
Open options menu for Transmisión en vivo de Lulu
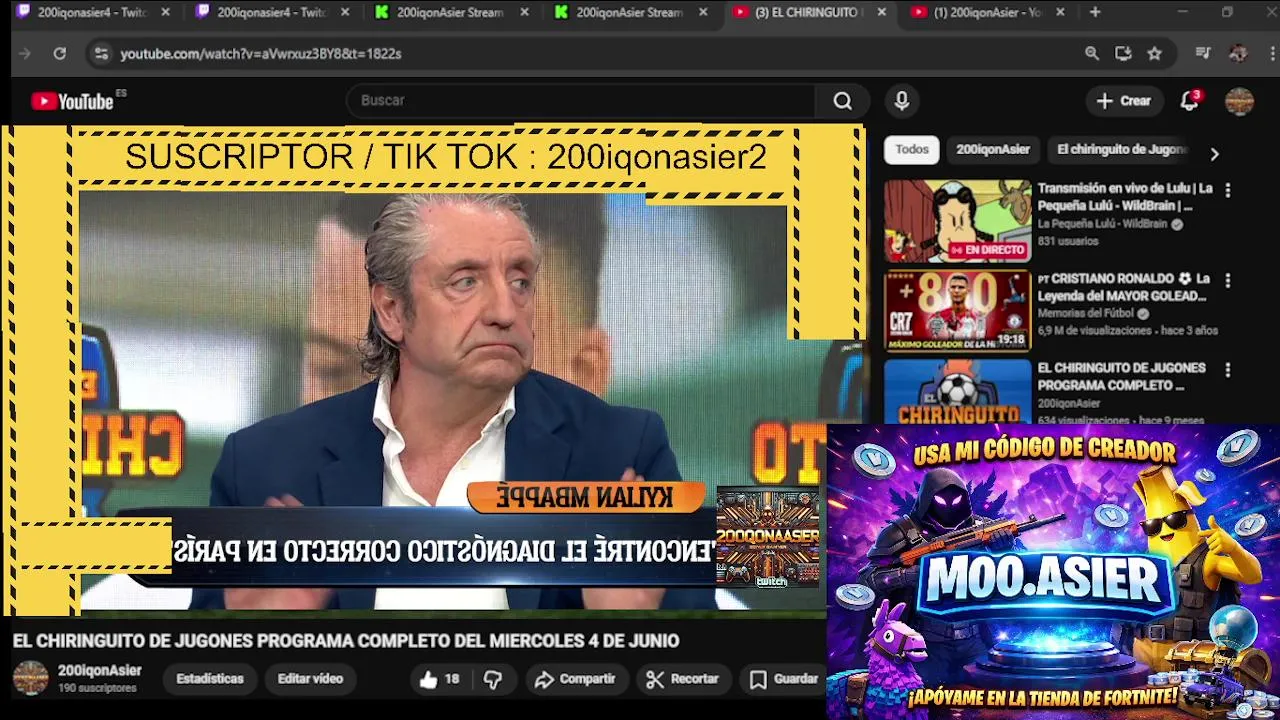click(x=1228, y=190)
